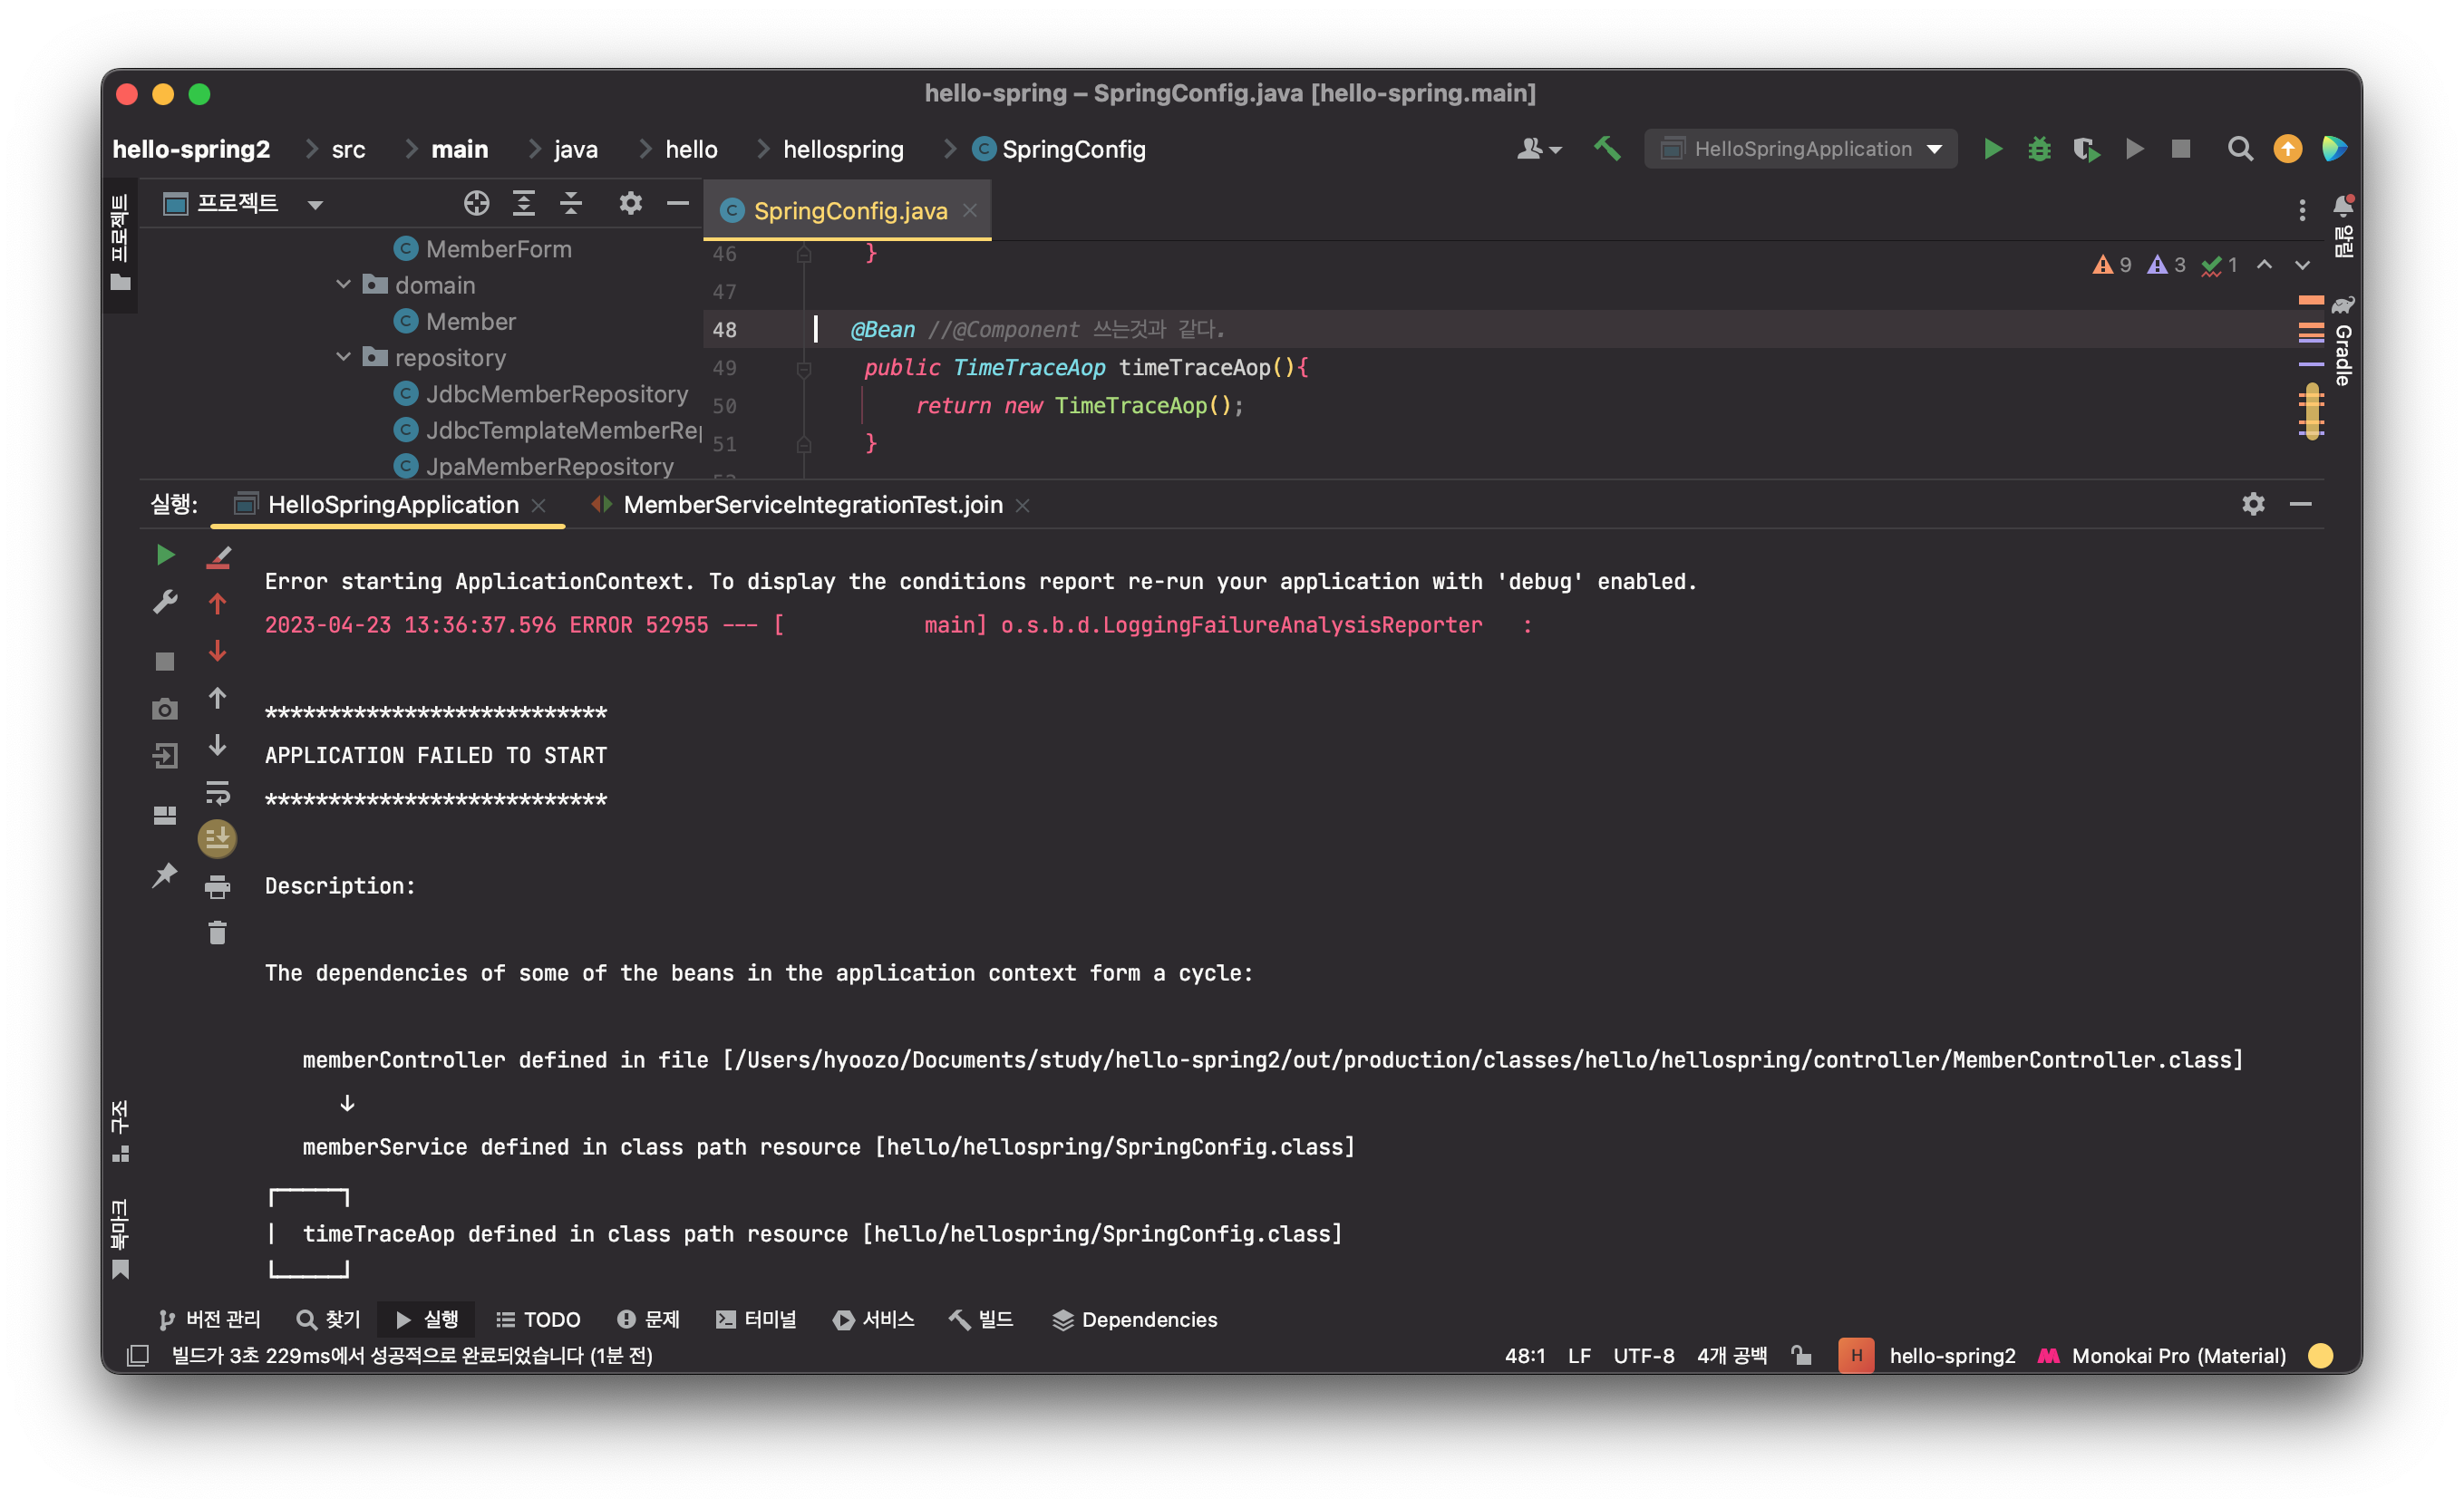
Task: Collapse all items in project tree
Action: 571,204
